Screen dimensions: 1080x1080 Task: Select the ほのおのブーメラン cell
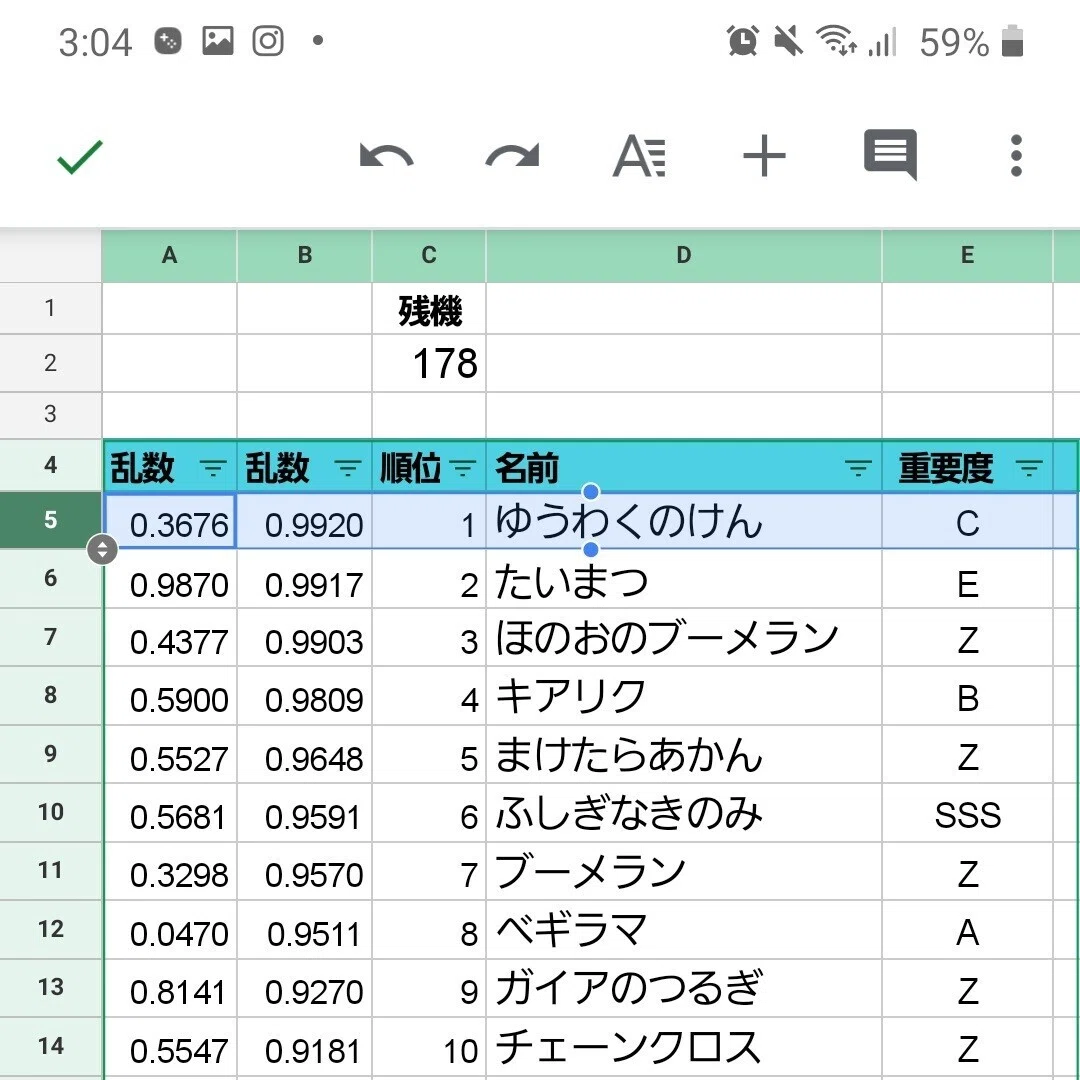pos(683,638)
